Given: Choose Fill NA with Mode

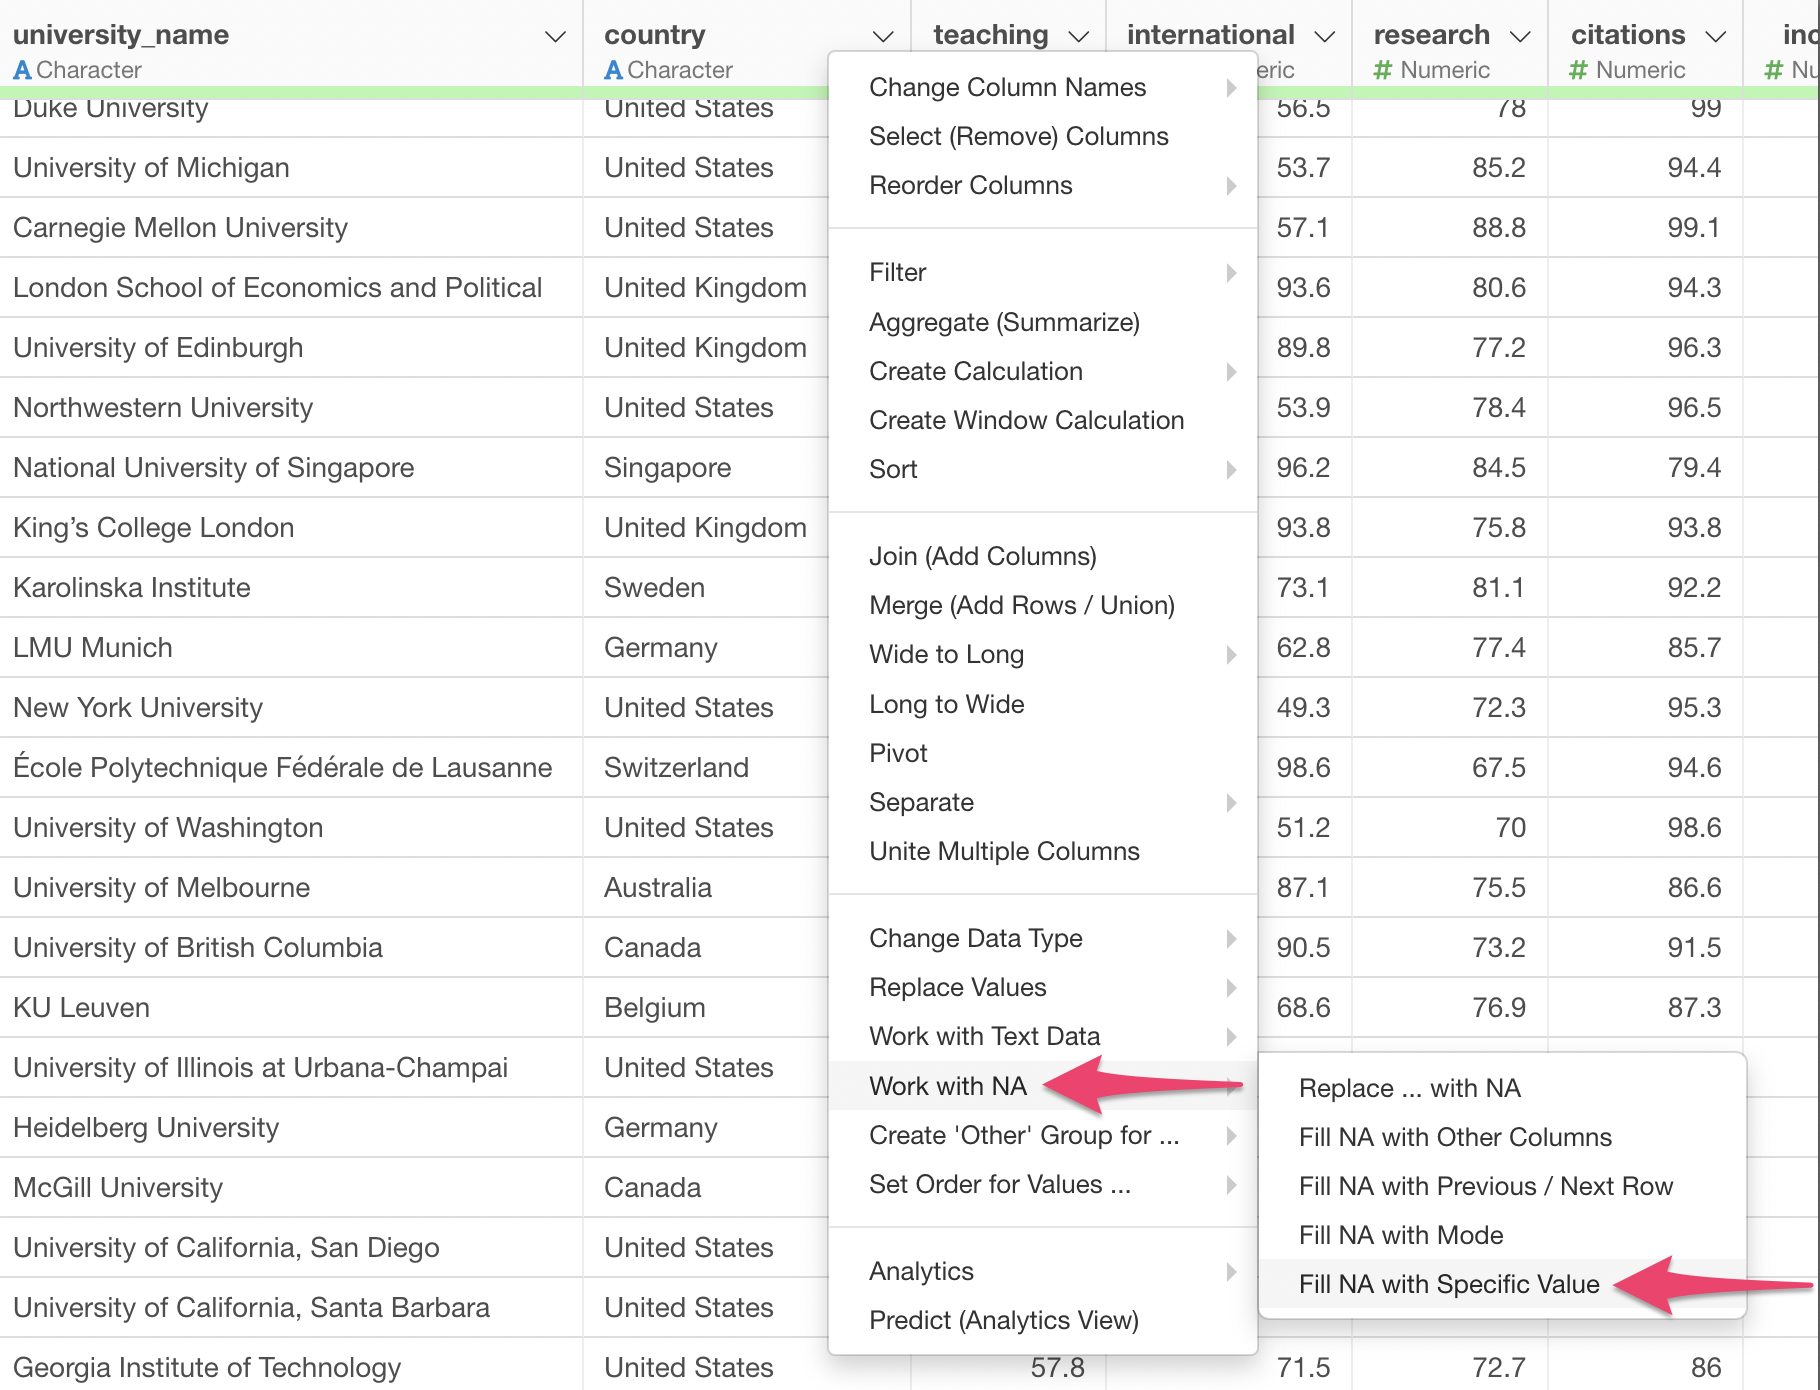Looking at the screenshot, I should [x=1502, y=1235].
